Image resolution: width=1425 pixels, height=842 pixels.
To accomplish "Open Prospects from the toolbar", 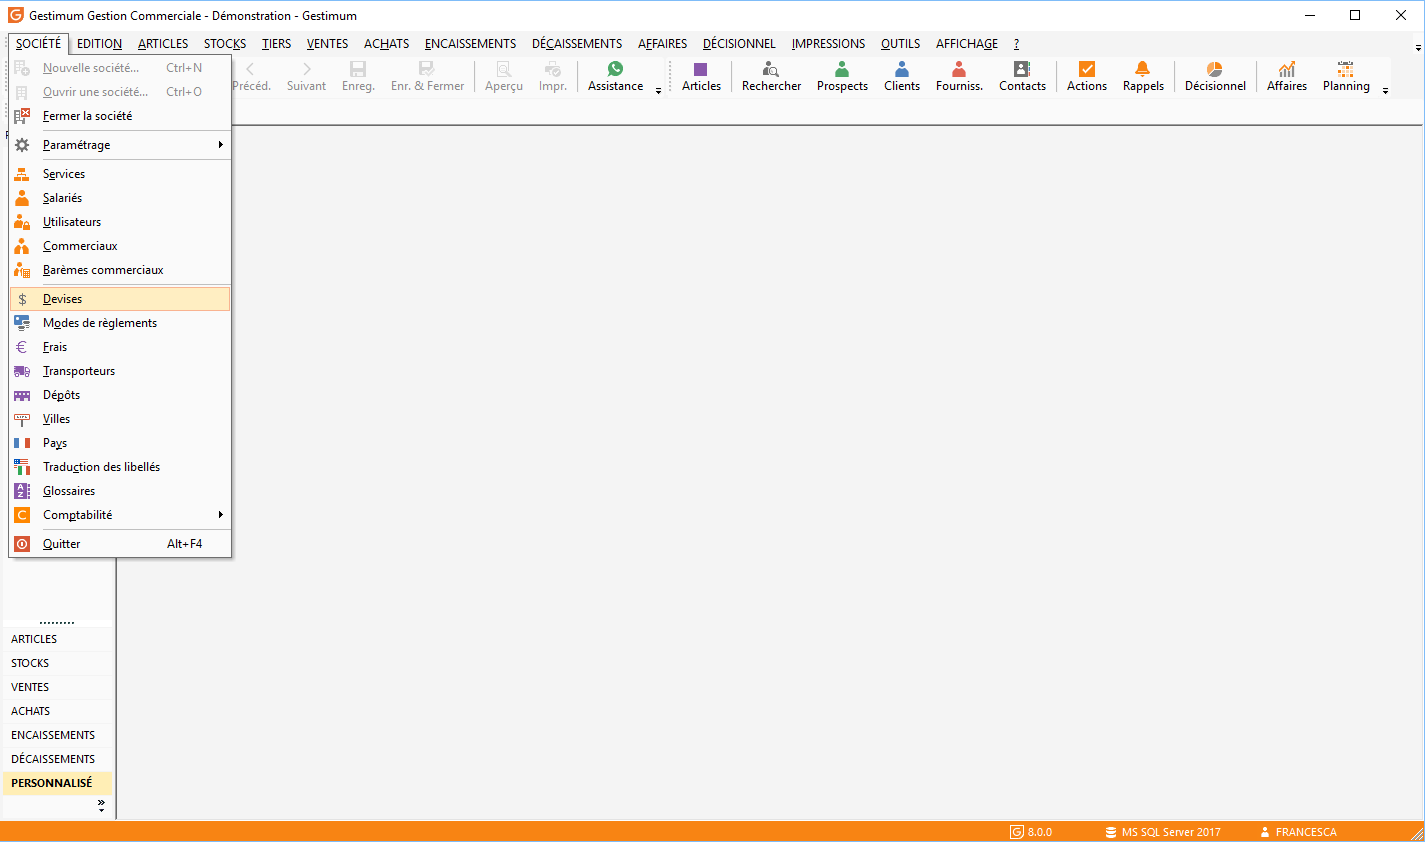I will pyautogui.click(x=842, y=77).
